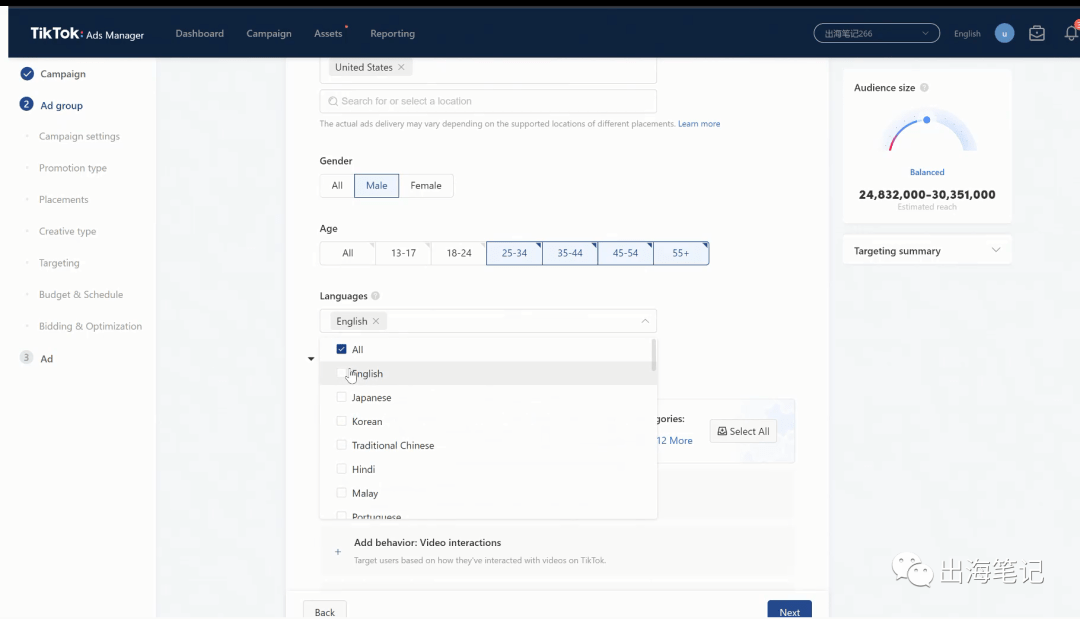Open the user avatar menu
The height and width of the screenshot is (619, 1080).
(1004, 33)
